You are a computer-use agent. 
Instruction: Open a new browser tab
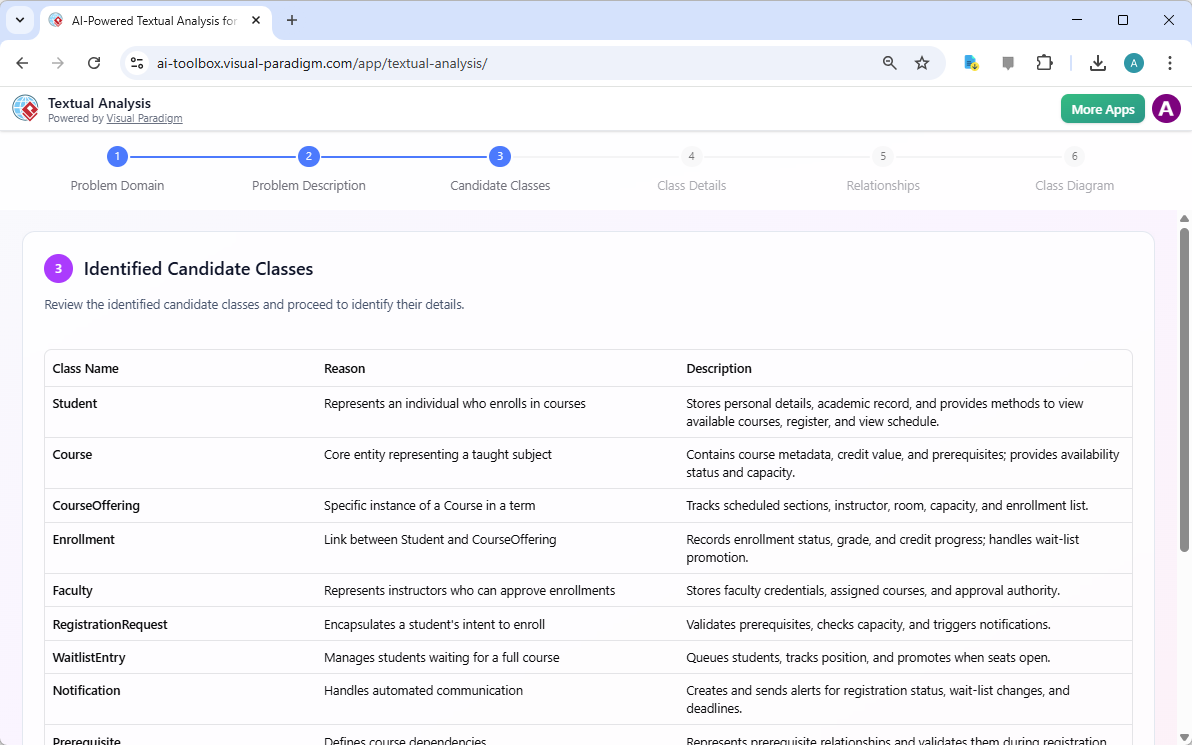(x=290, y=20)
